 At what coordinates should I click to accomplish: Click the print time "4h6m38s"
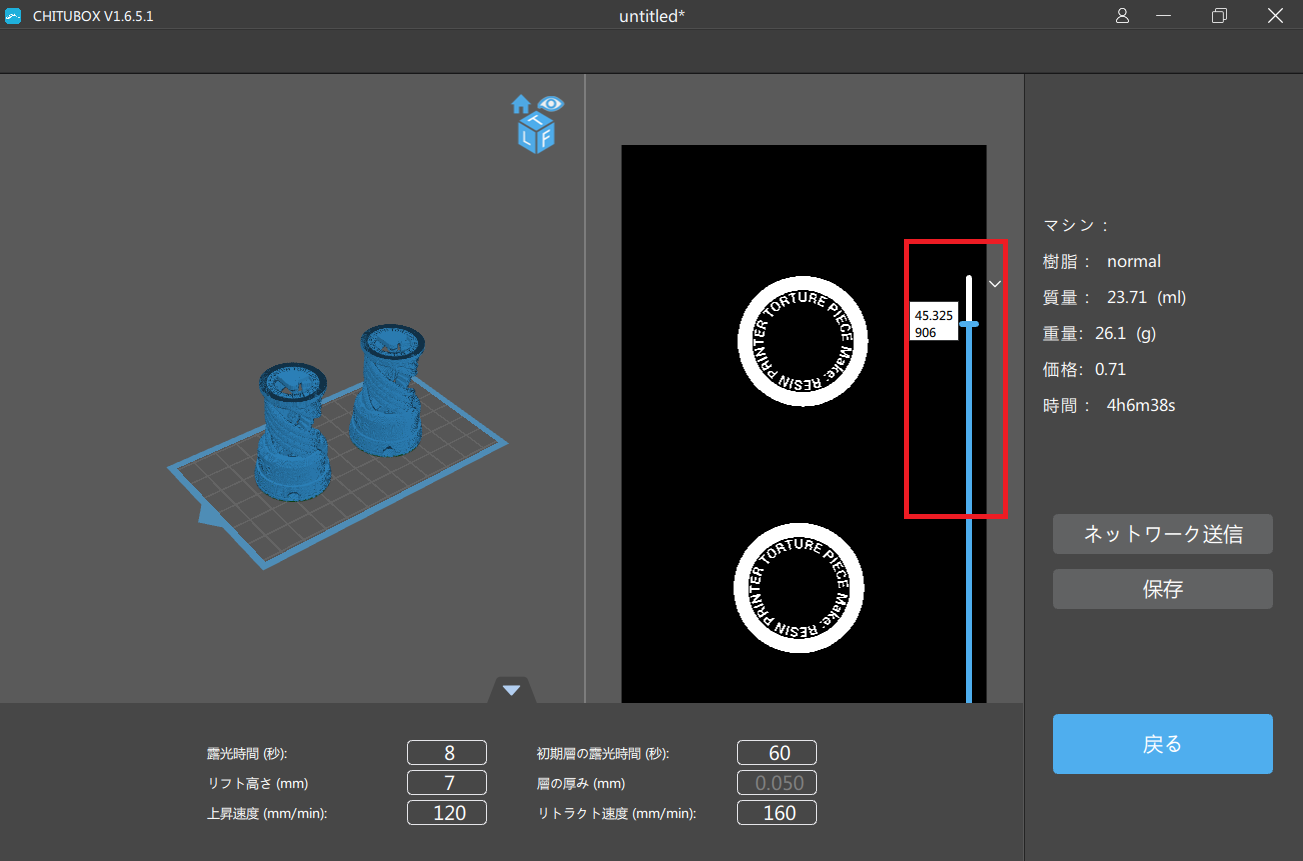[1140, 406]
